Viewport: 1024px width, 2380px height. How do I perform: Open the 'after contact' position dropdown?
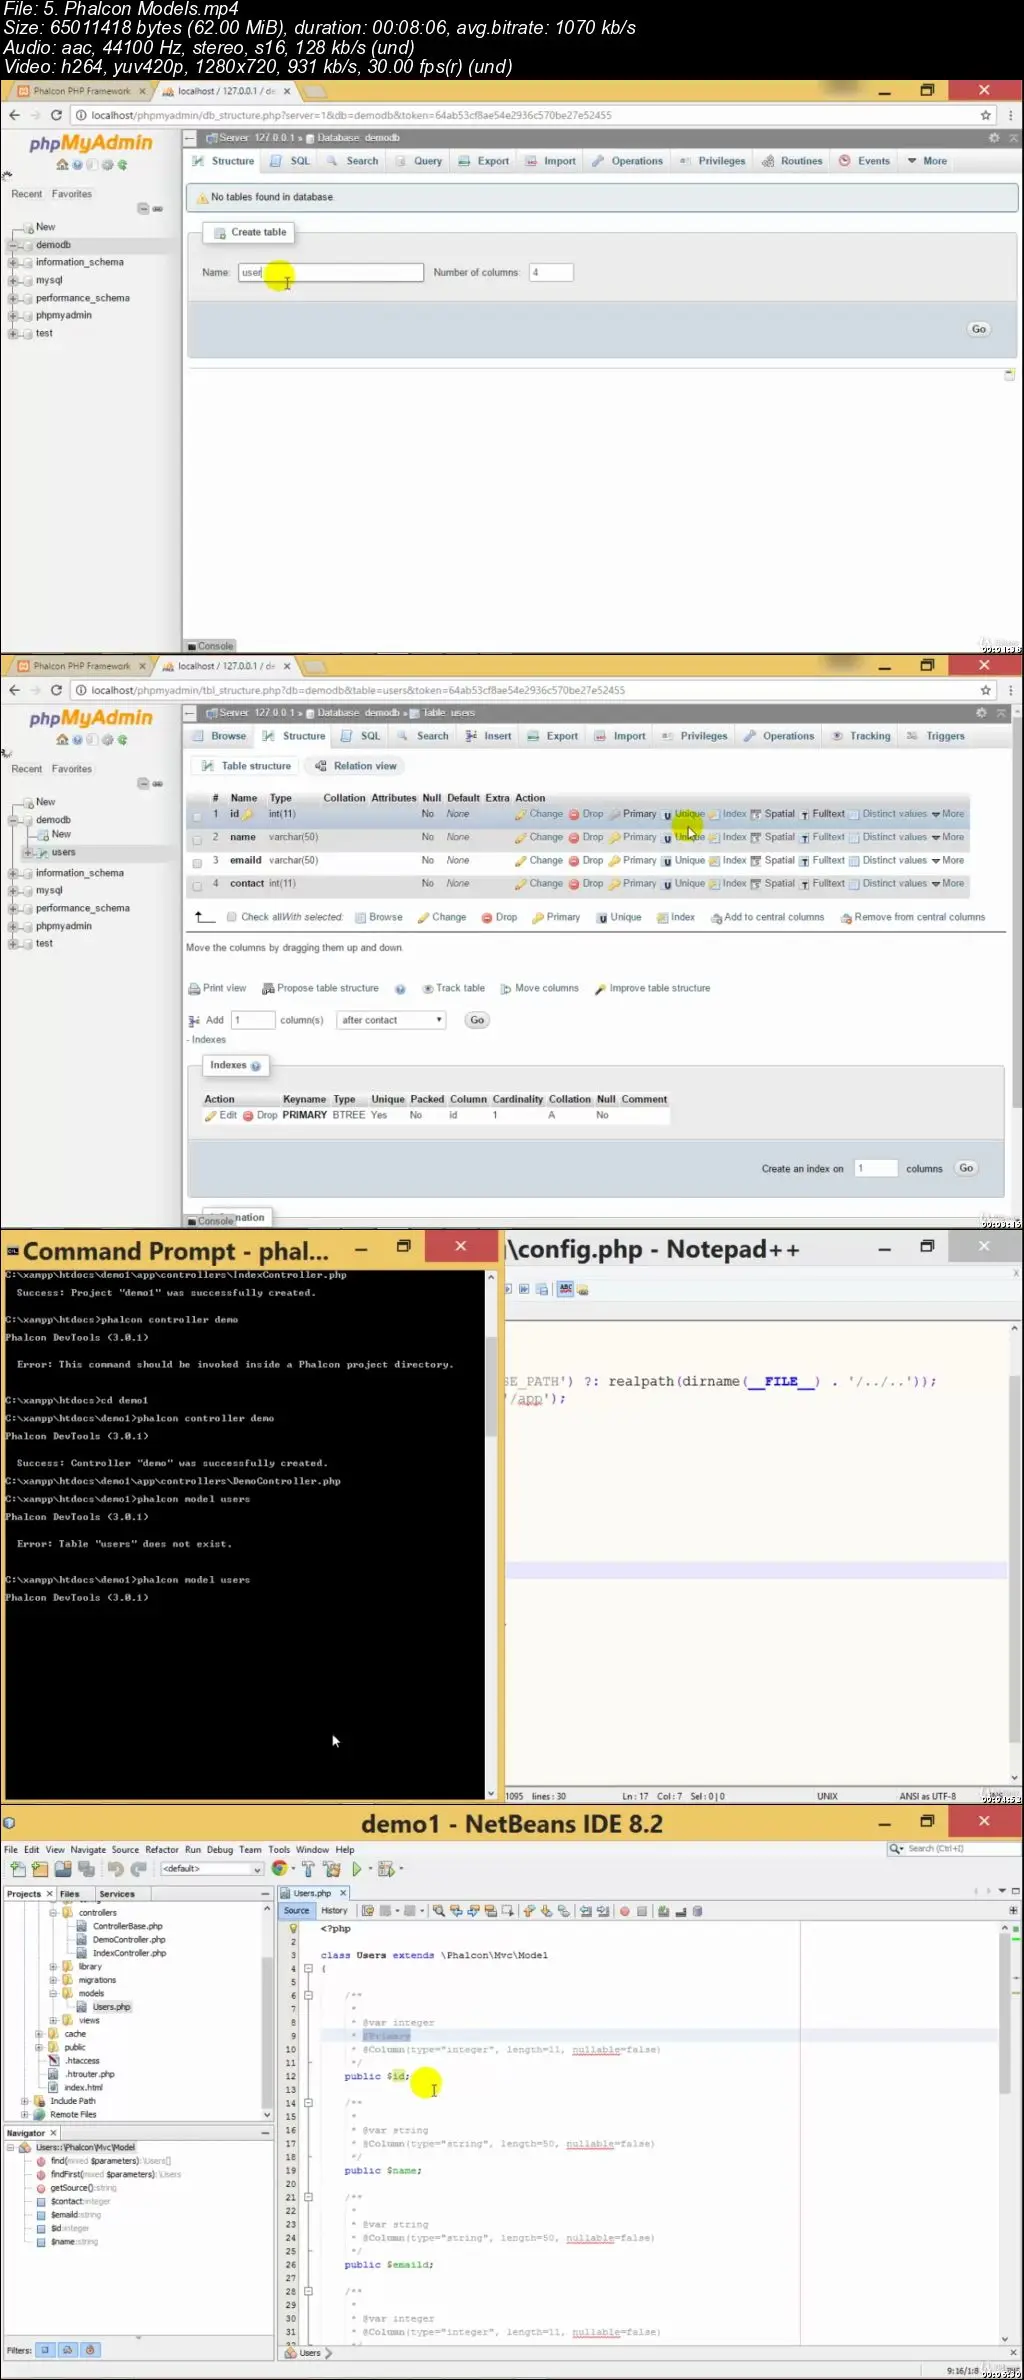(x=391, y=1020)
